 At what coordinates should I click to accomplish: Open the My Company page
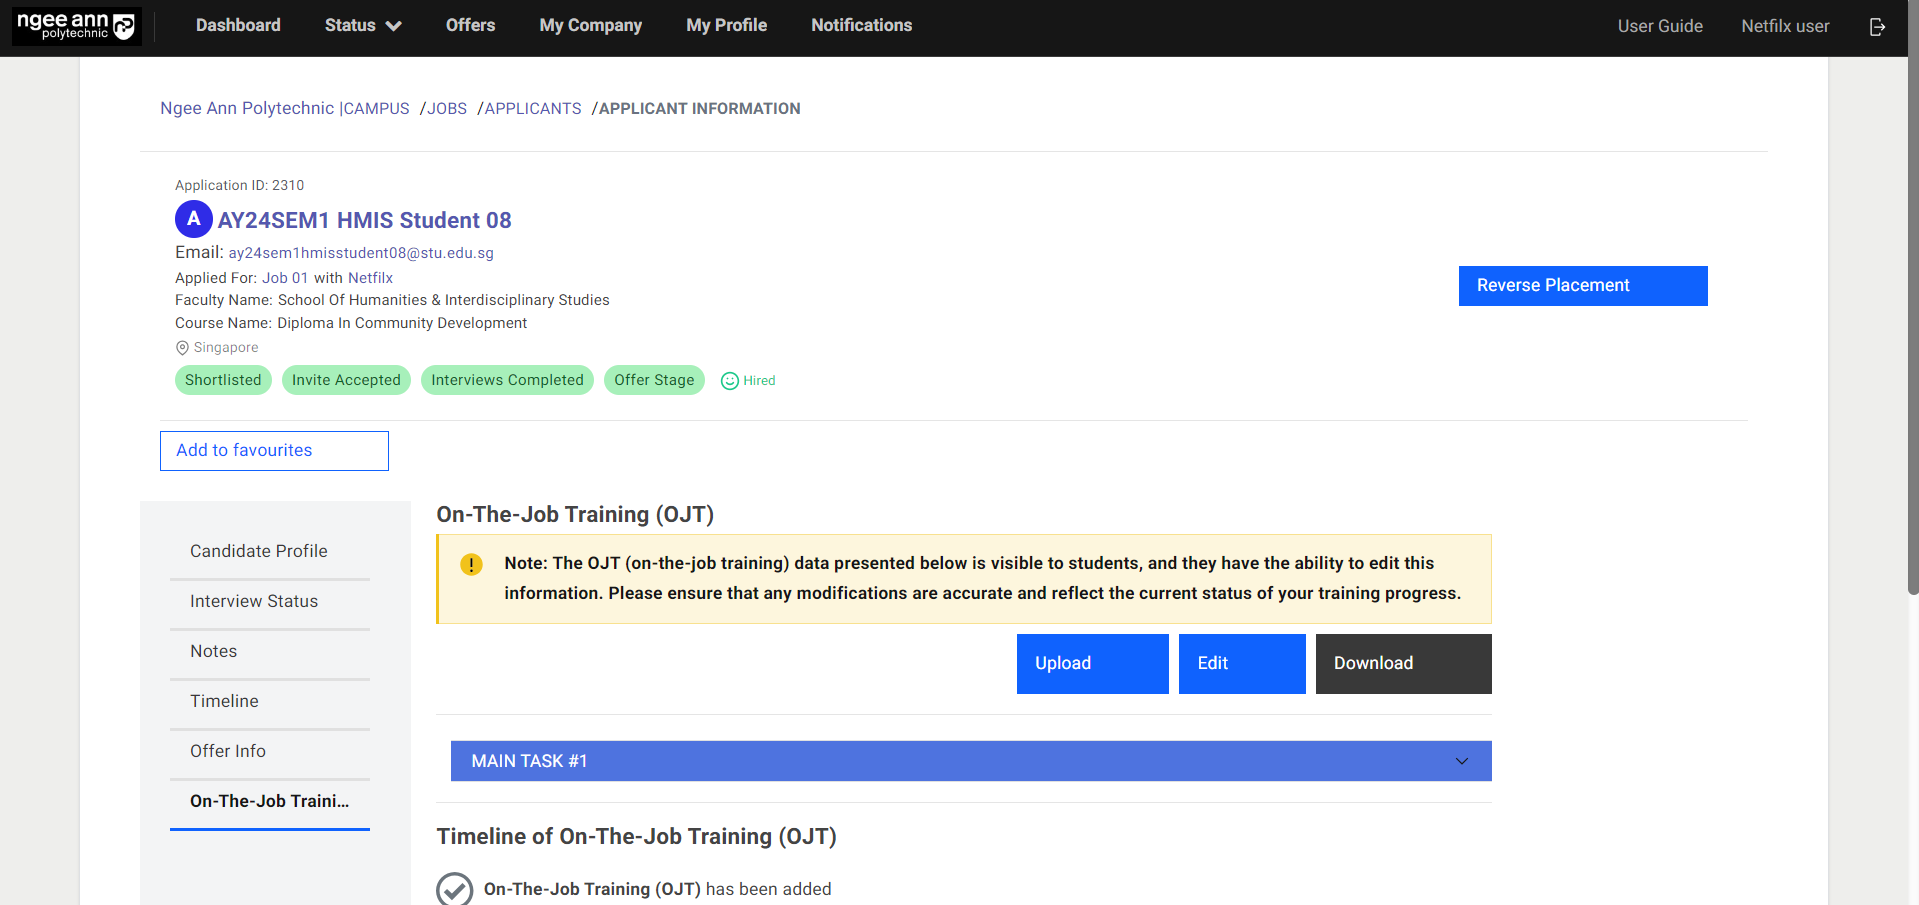(590, 26)
